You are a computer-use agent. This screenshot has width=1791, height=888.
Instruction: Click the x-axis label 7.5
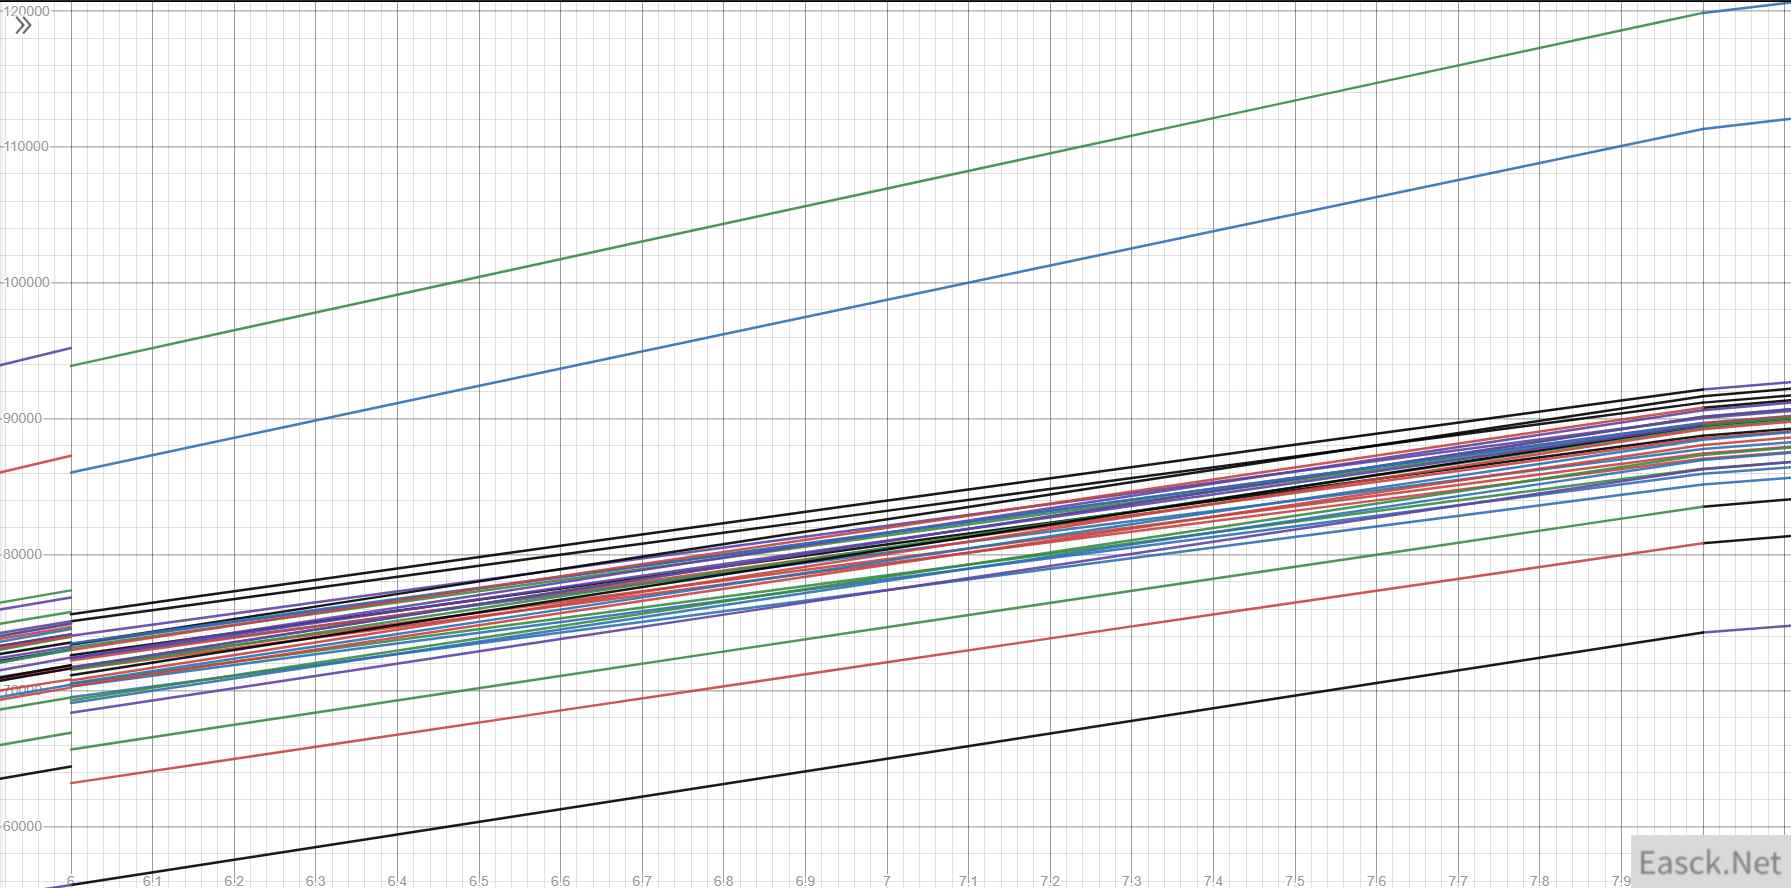pos(1294,881)
